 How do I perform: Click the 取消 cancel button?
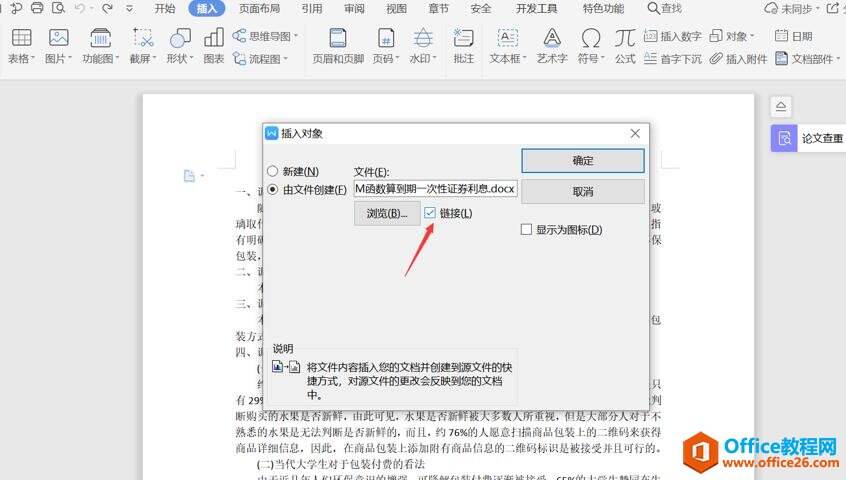tap(583, 191)
